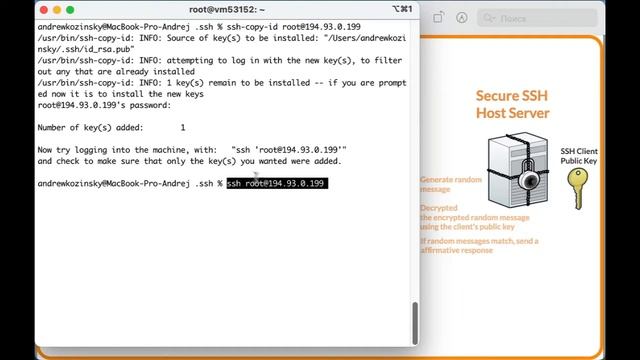The image size is (640, 360).
Task: Click the 'If random messages match' text
Action: tap(479, 245)
